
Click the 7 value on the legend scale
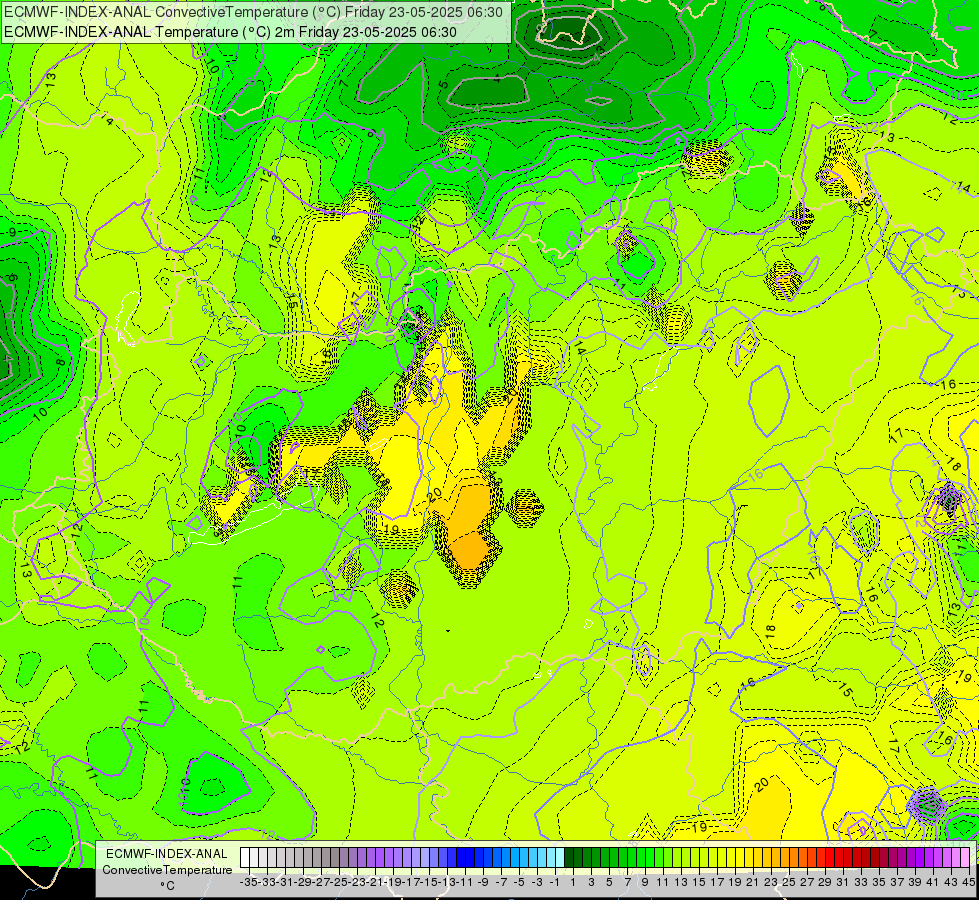pyautogui.click(x=627, y=882)
